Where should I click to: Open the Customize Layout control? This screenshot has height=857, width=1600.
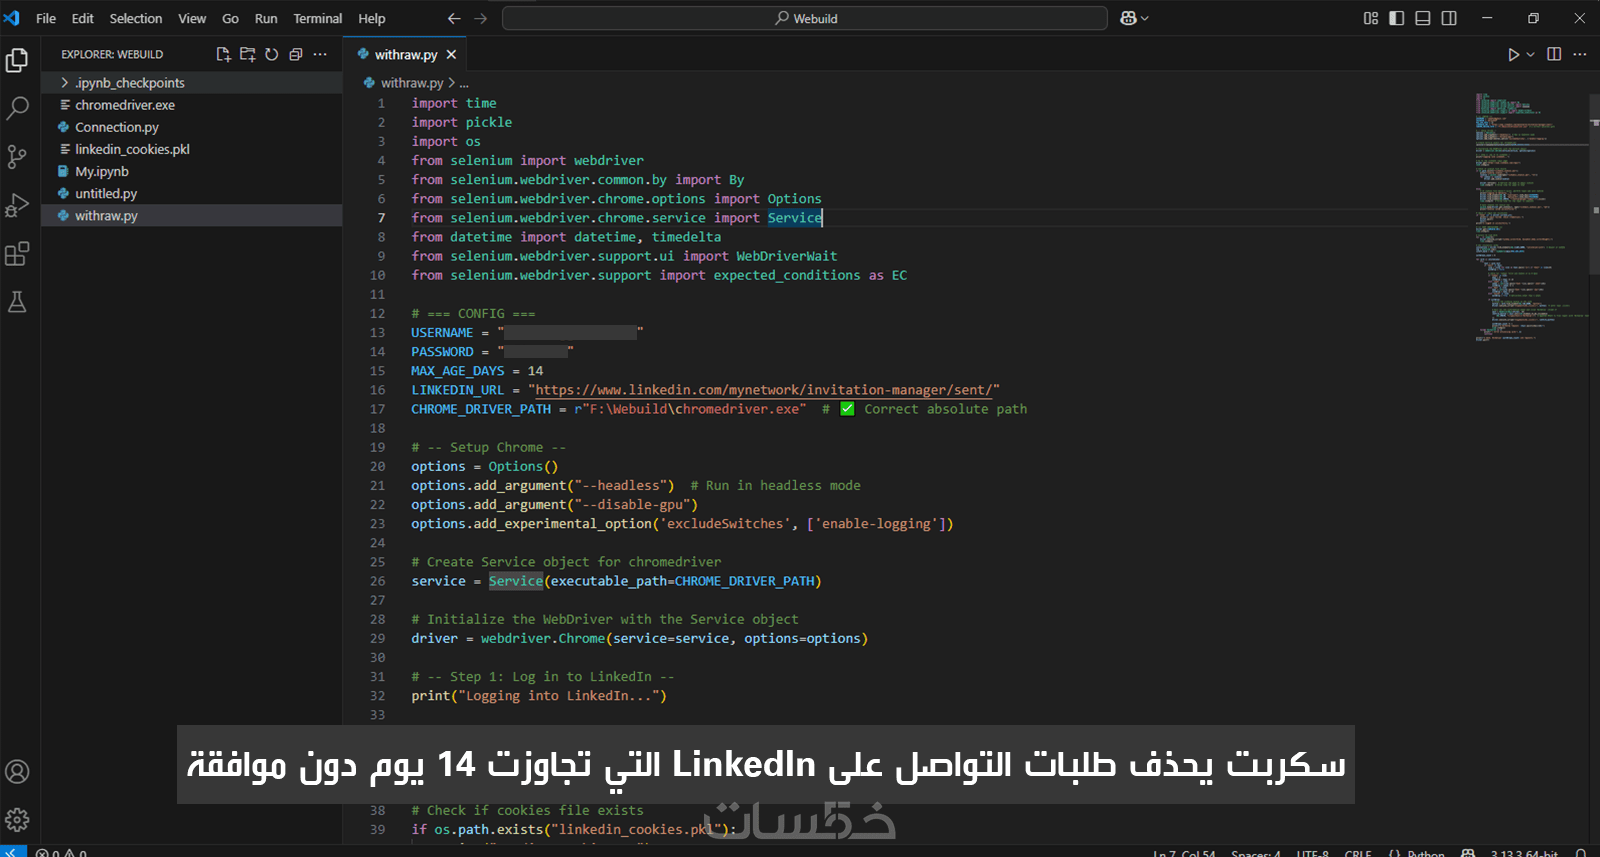(1371, 18)
